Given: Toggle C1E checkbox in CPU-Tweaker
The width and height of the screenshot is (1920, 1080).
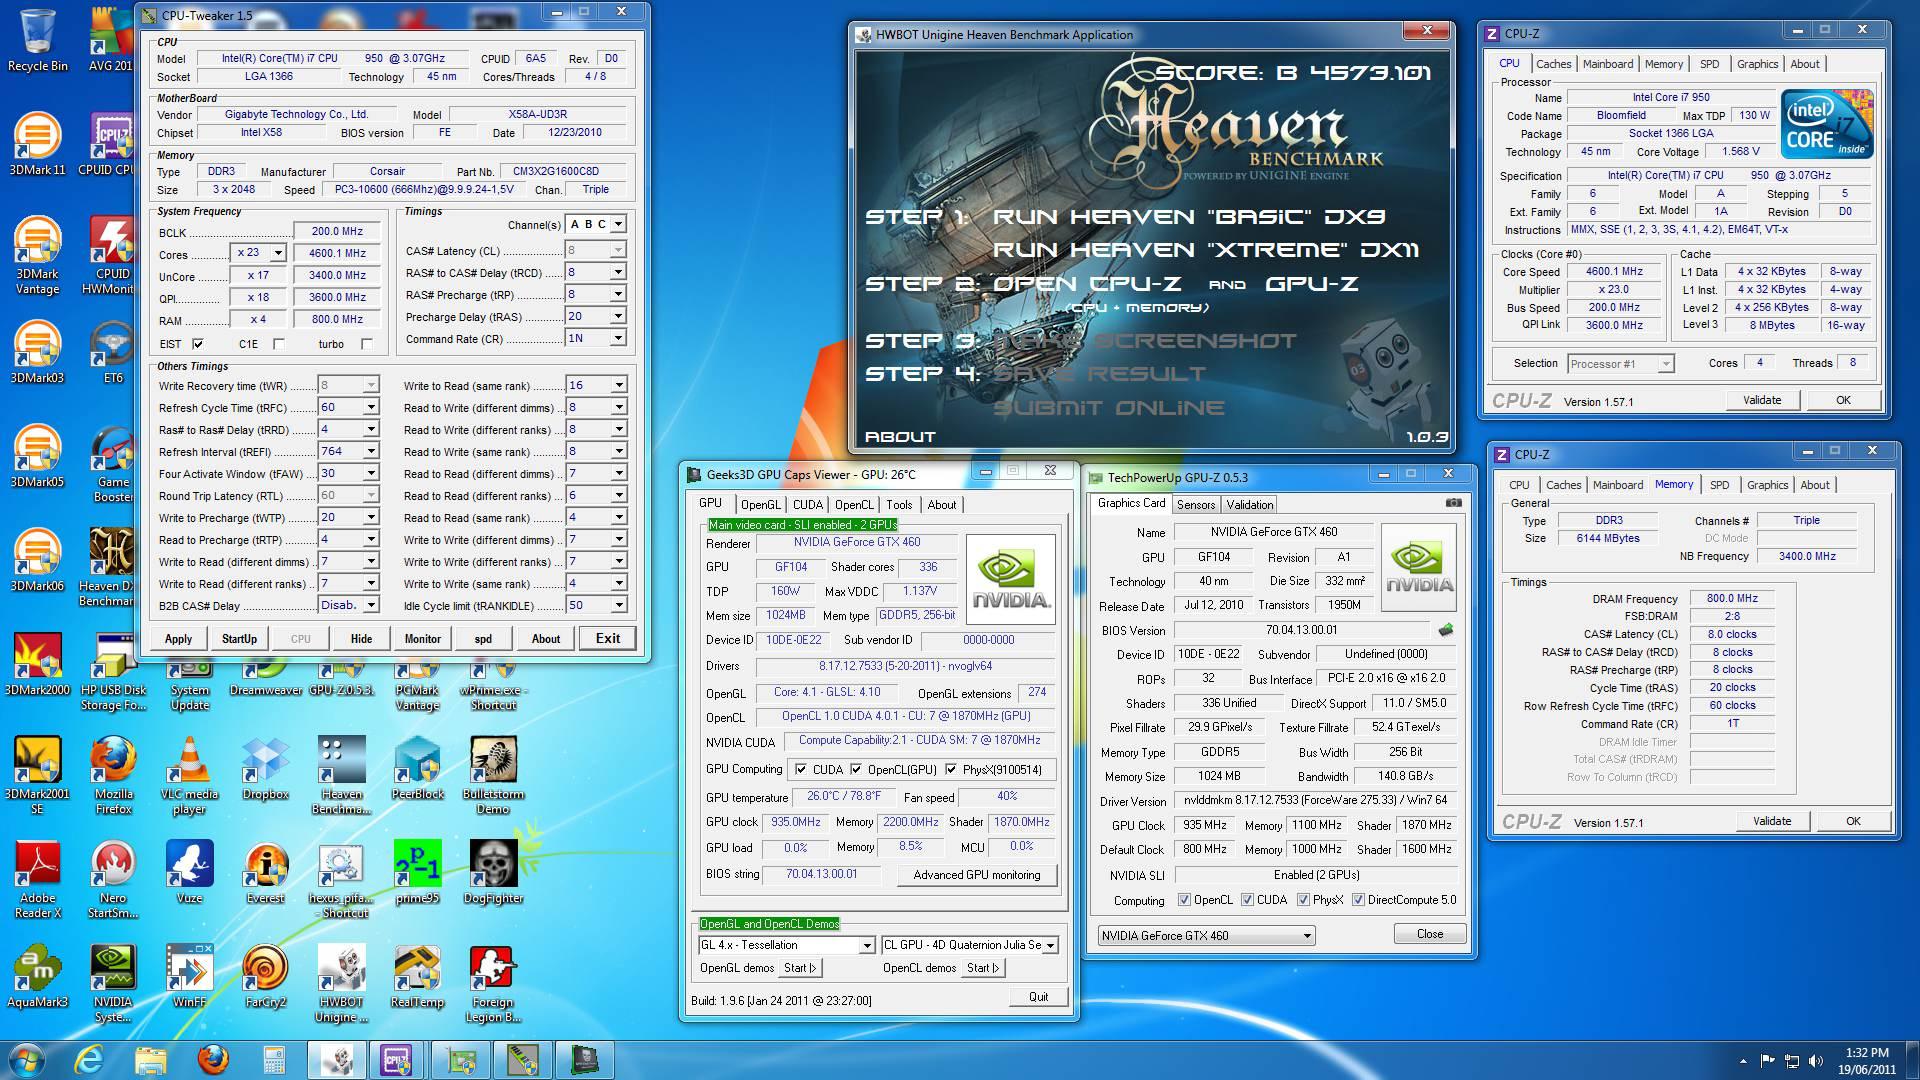Looking at the screenshot, I should point(279,344).
